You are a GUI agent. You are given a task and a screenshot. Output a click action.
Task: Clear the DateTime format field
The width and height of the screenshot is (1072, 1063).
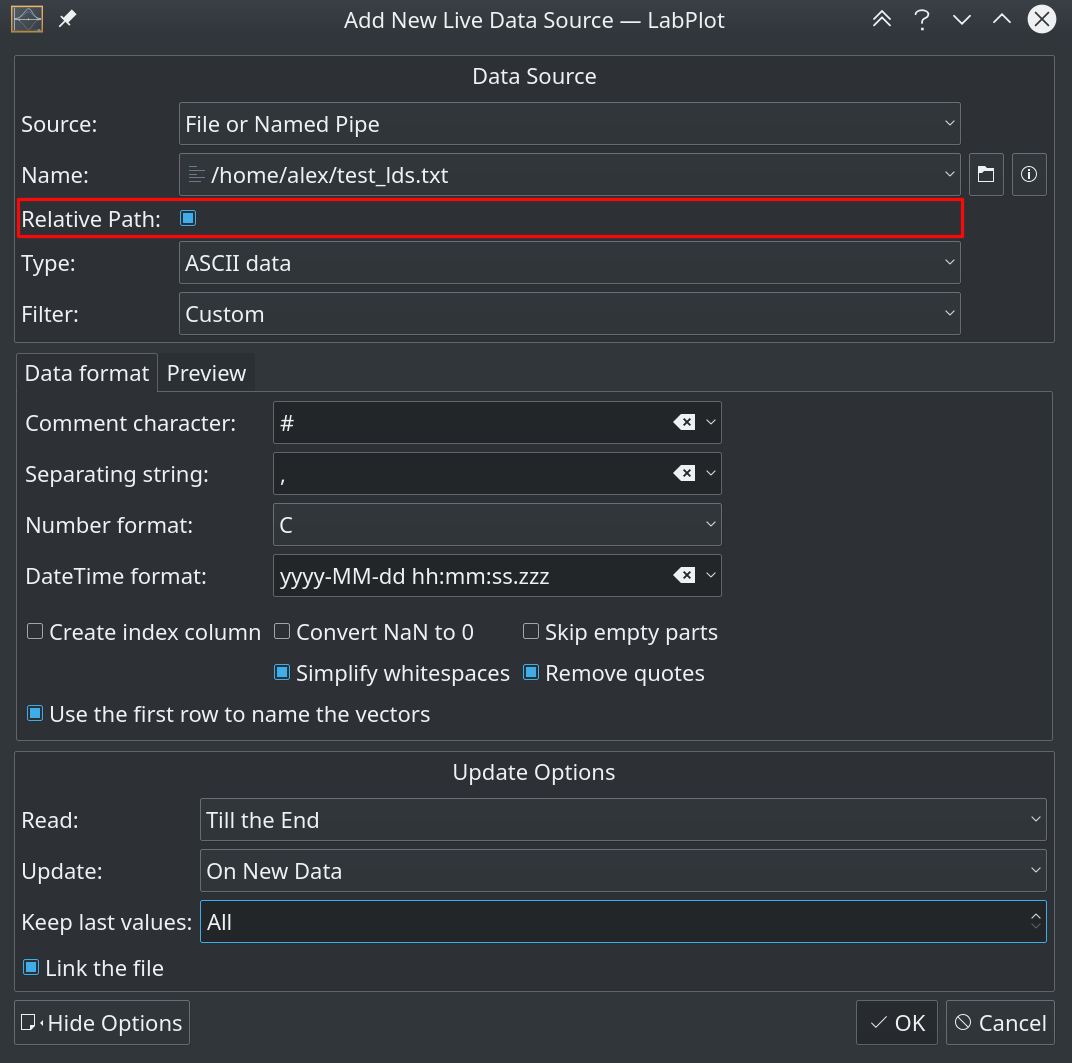pos(685,575)
